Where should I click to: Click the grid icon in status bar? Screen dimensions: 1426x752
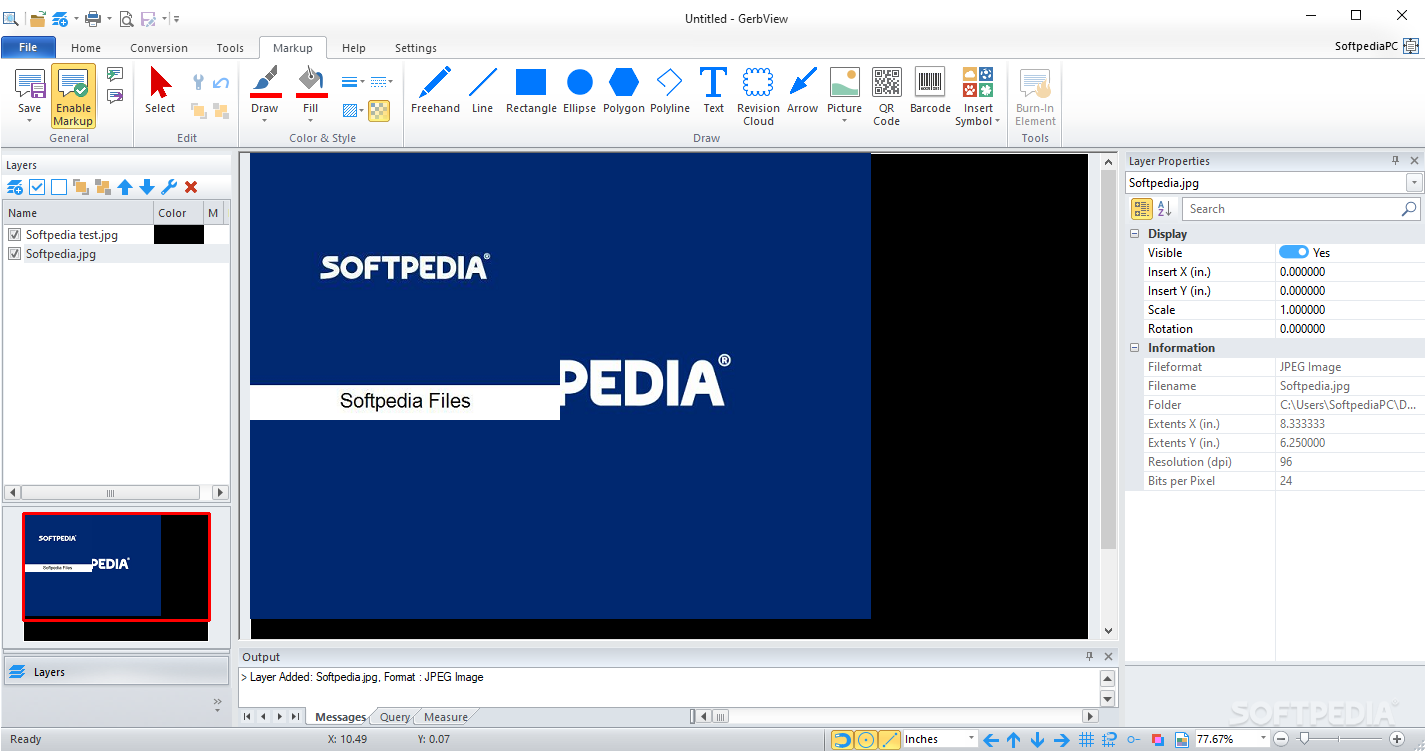[x=1087, y=740]
